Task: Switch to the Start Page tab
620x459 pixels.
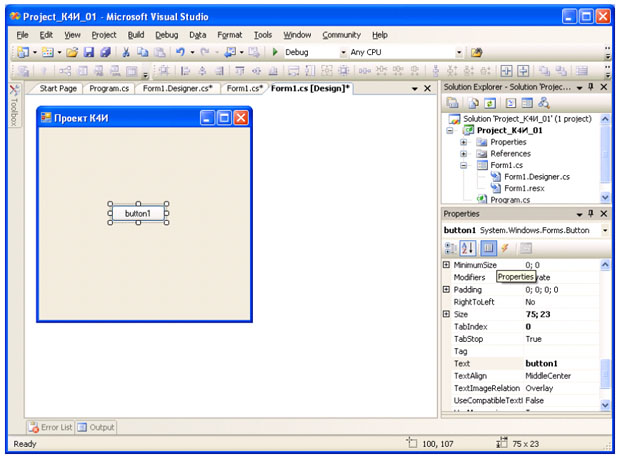Action: 58,89
